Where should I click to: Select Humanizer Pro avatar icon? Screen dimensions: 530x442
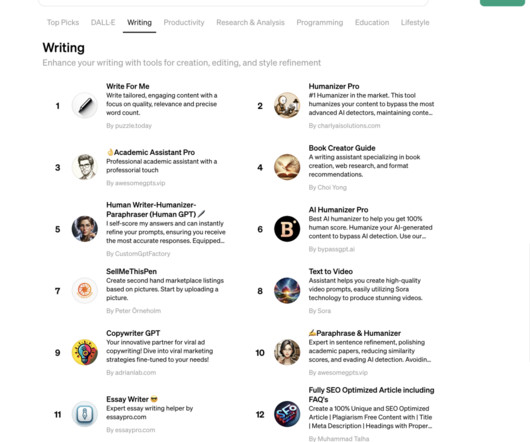pos(287,105)
